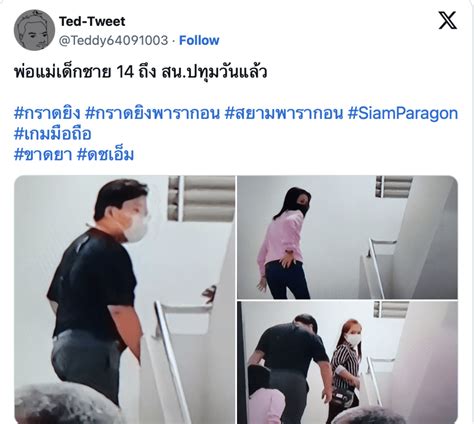Viewport: 474px width, 424px height.
Task: Click the words พ่อแม่เด็กชาย in the tweet
Action: tap(63, 72)
